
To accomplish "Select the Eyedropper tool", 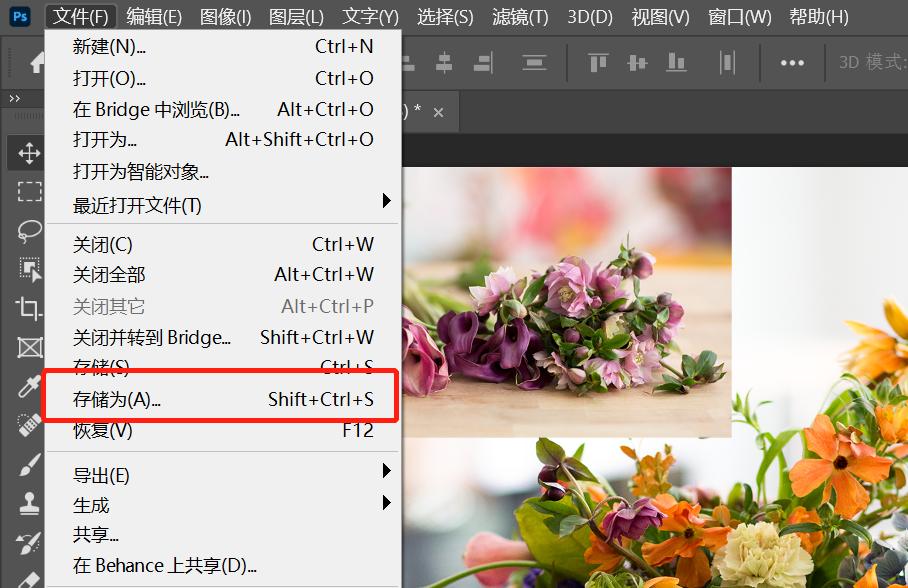I will point(27,385).
